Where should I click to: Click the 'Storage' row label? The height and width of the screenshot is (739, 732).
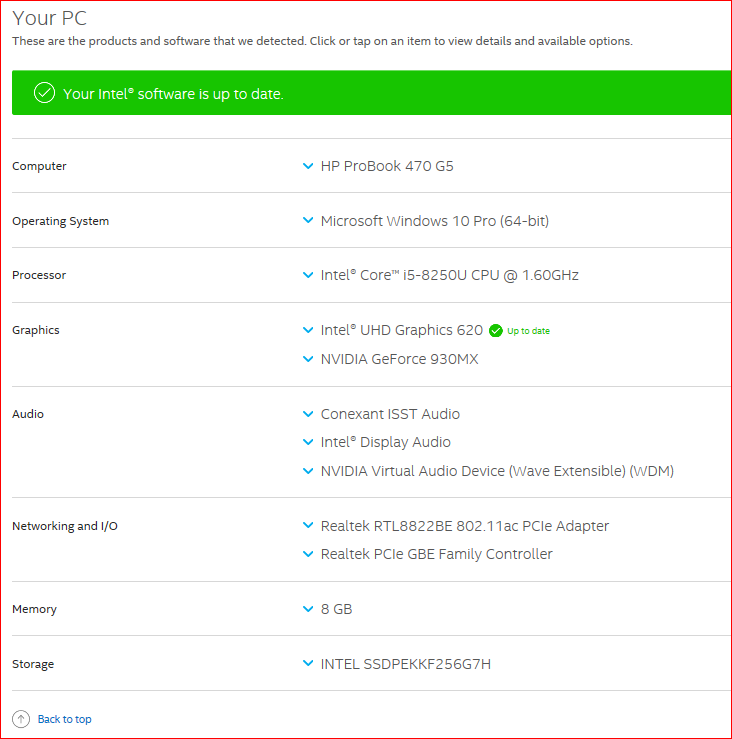point(33,664)
